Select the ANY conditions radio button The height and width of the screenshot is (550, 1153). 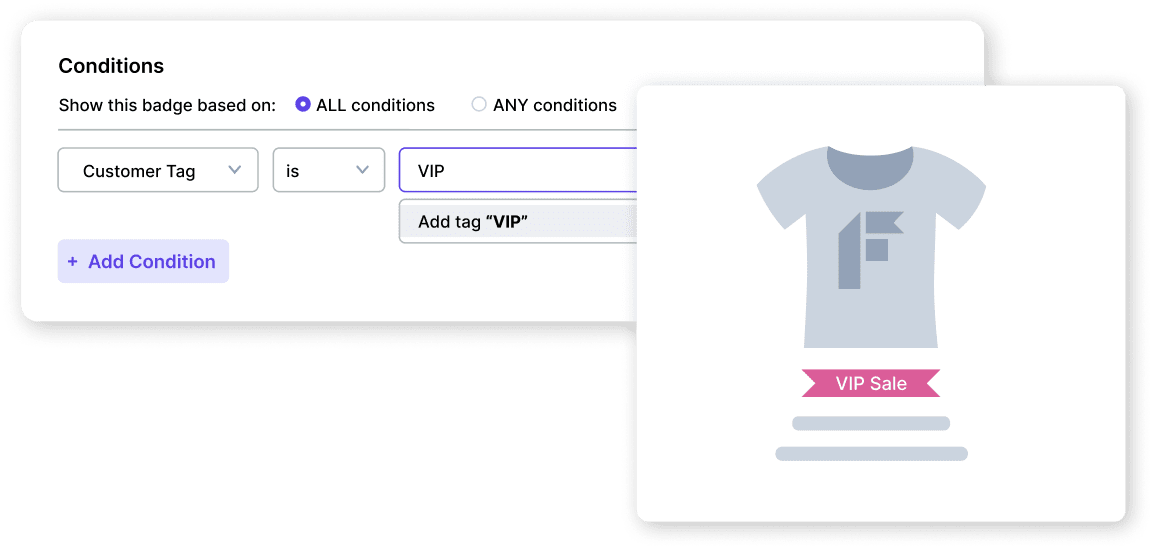coord(479,105)
